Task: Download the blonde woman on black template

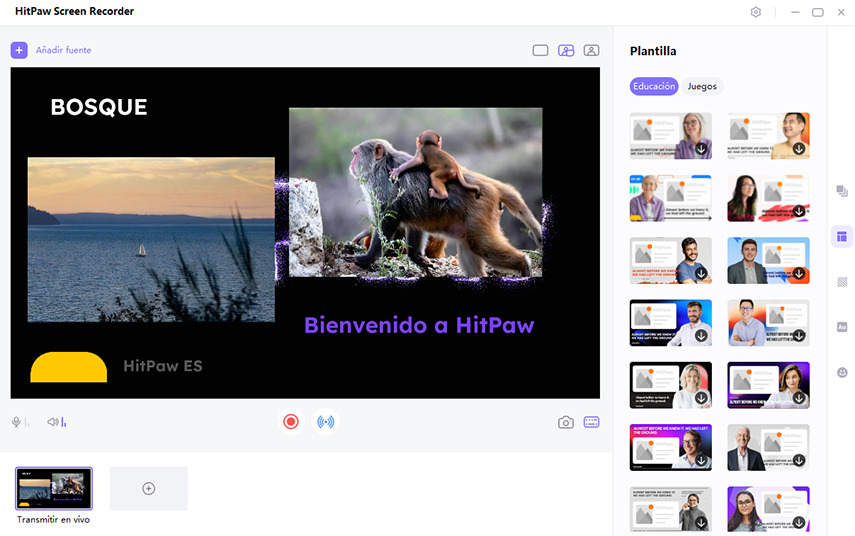Action: point(701,398)
